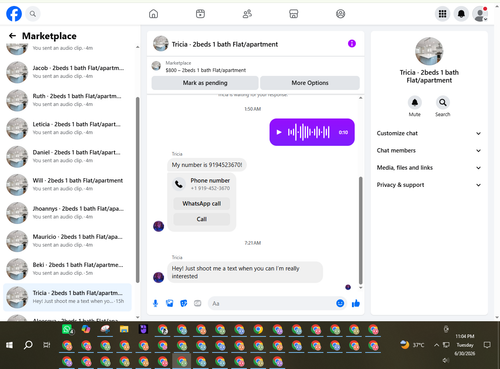Screen dimensions: 500x369
Task: Click the taskbar volume speaker icon
Action: pyautogui.click(x=445, y=360)
